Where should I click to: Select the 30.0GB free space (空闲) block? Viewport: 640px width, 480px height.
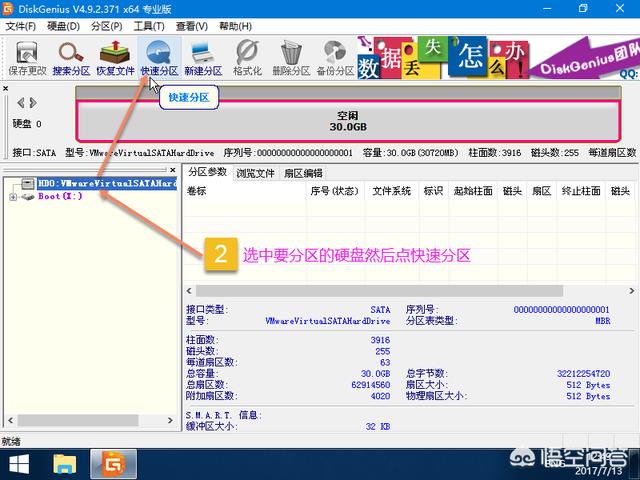348,121
